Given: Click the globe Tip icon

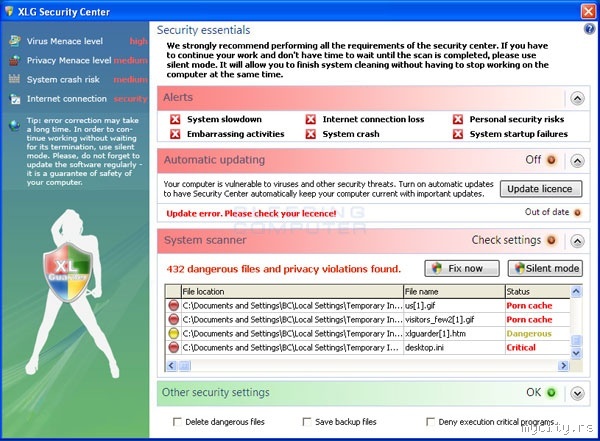Looking at the screenshot, I should [x=15, y=125].
